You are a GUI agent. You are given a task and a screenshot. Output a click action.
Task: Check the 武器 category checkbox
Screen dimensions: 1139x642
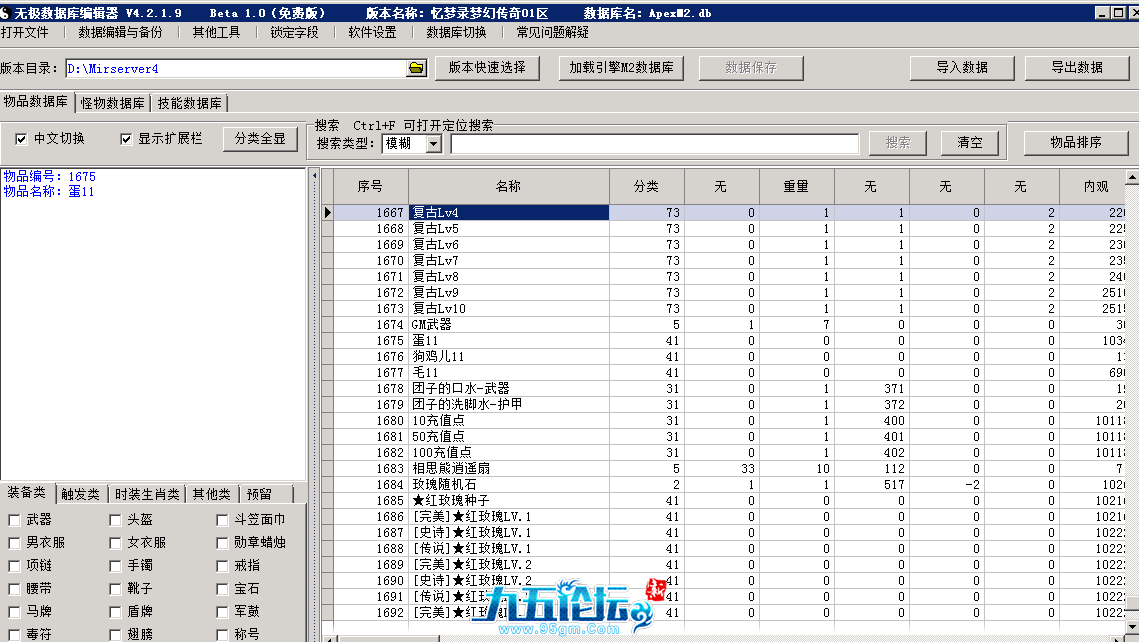click(14, 520)
